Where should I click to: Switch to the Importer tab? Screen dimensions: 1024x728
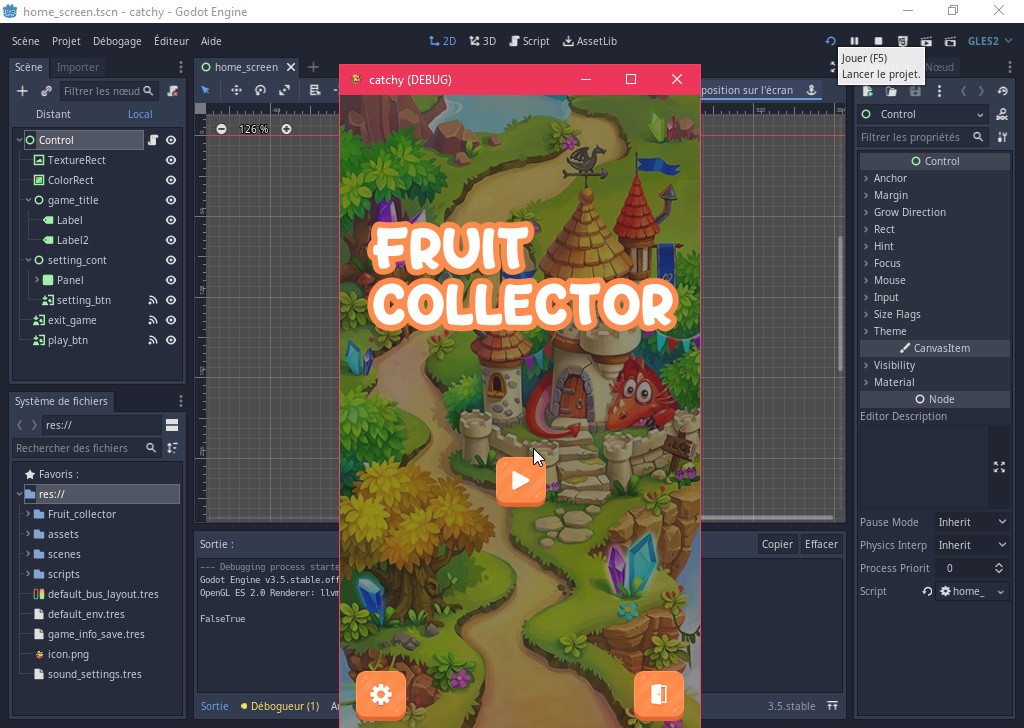(x=77, y=68)
